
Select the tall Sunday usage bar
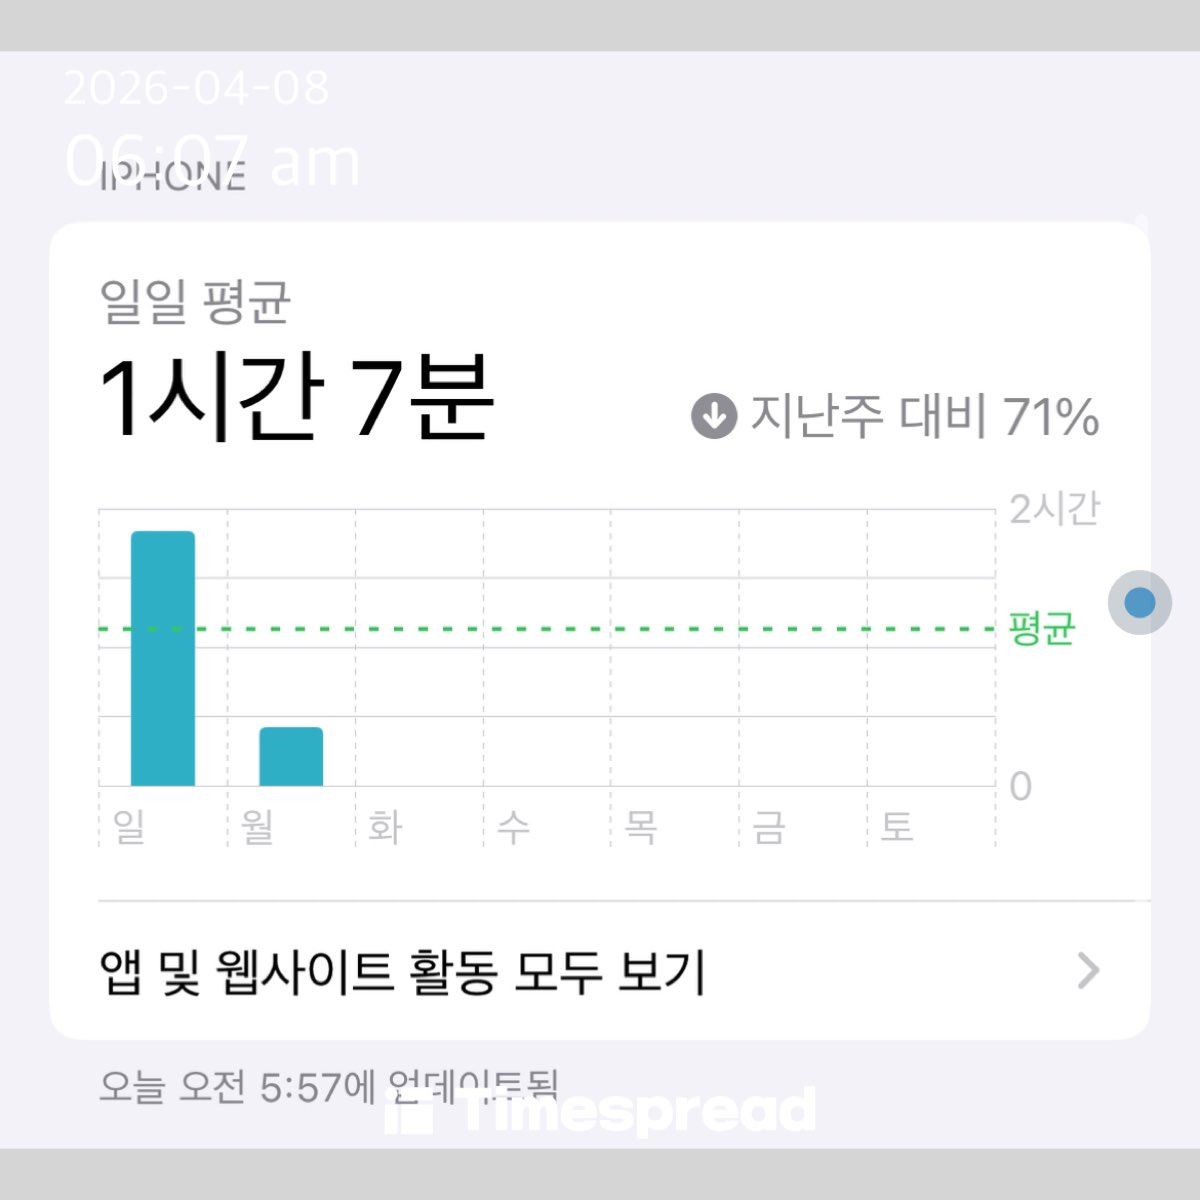coord(163,658)
